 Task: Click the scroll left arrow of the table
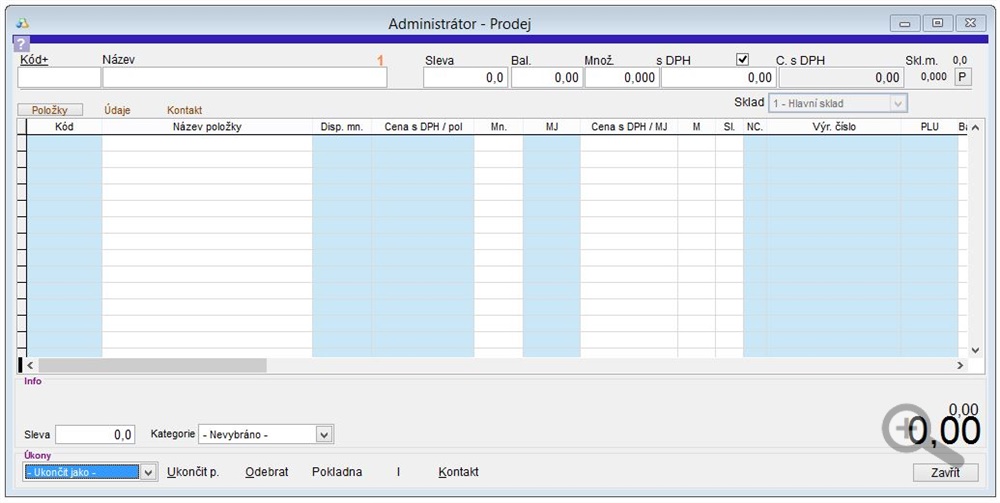[30, 365]
